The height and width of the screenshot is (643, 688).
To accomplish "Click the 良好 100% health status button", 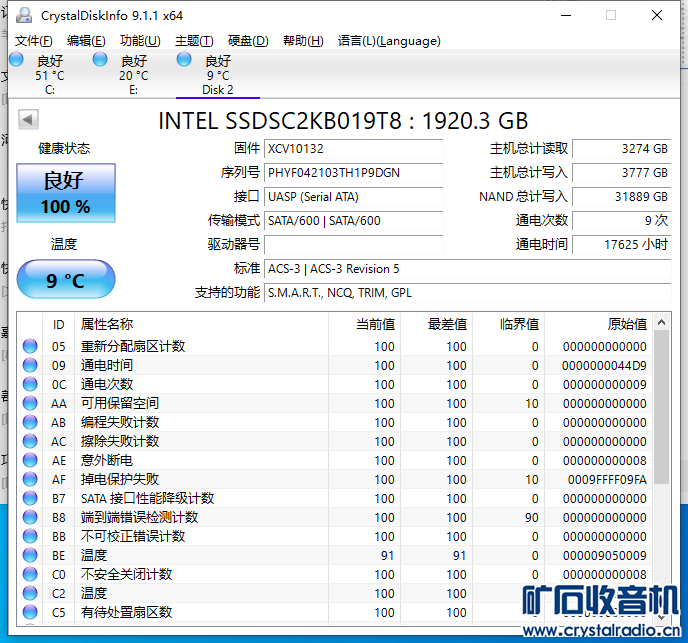I will coord(66,193).
